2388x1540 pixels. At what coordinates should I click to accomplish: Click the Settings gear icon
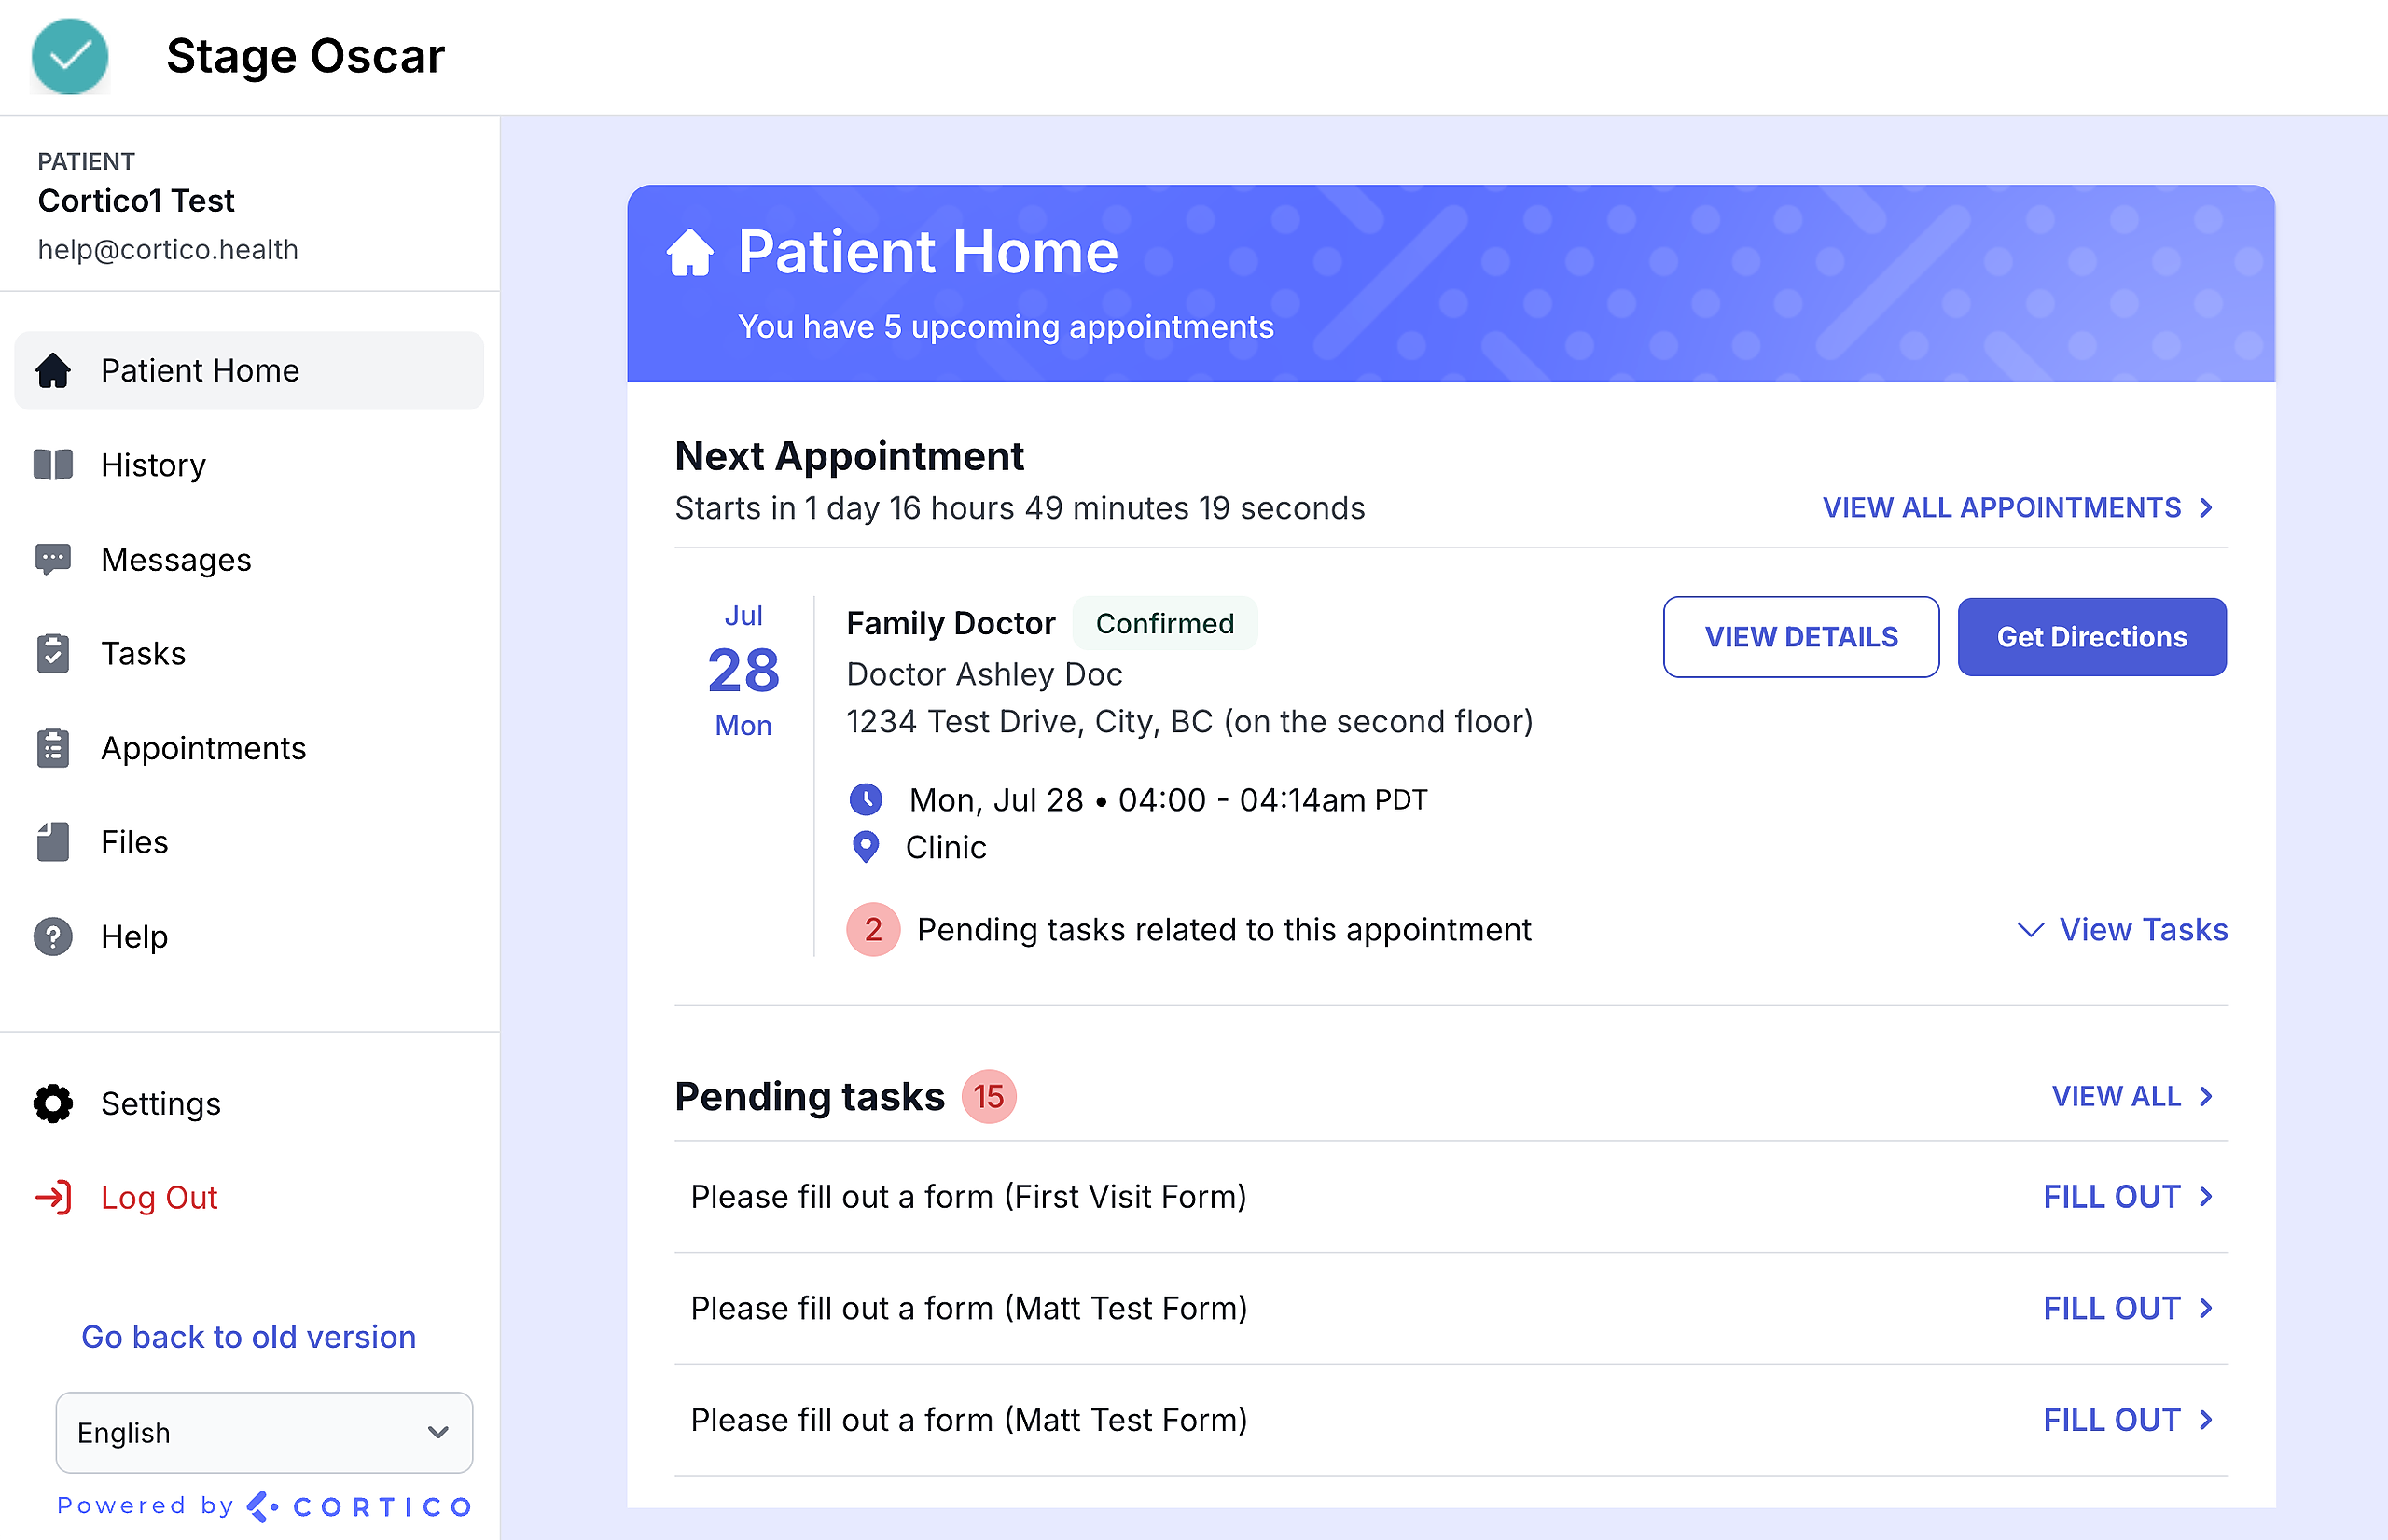point(53,1103)
